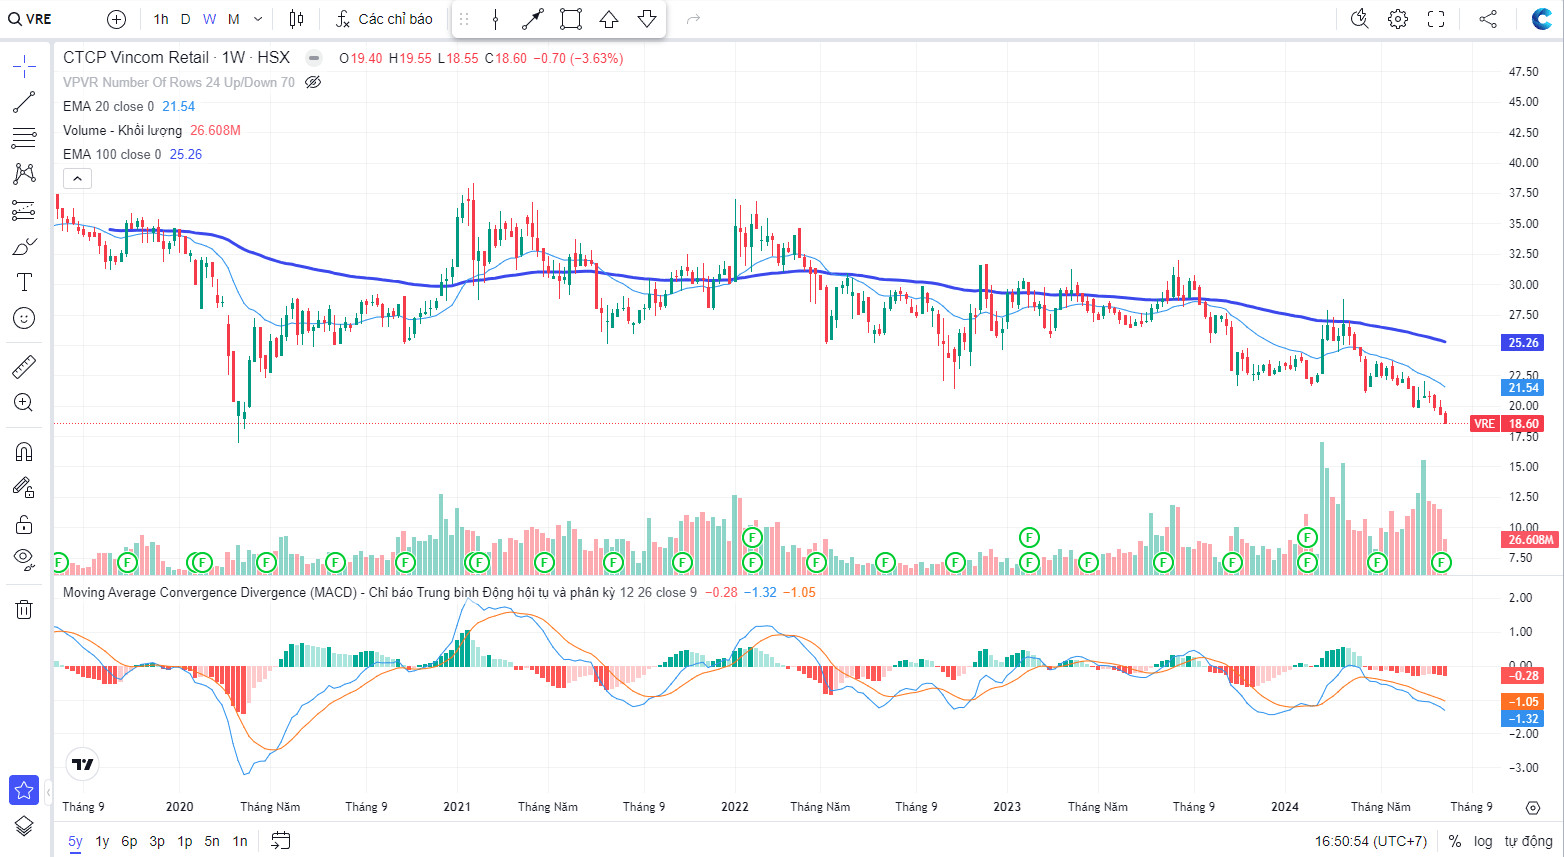Select the brush drawing tool
This screenshot has height=857, width=1564.
pos(24,246)
